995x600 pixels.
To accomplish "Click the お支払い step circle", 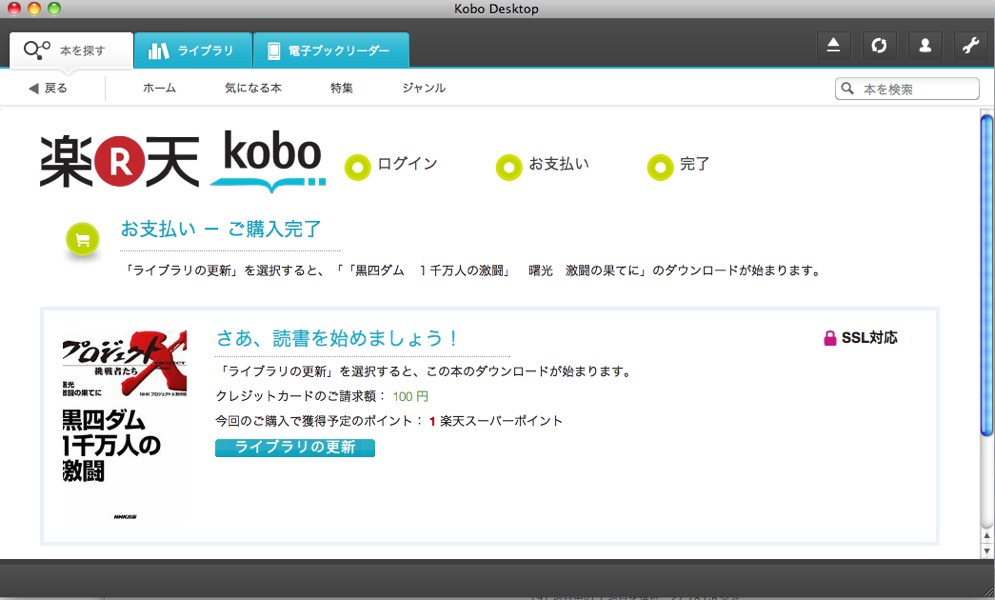I will click(x=508, y=167).
